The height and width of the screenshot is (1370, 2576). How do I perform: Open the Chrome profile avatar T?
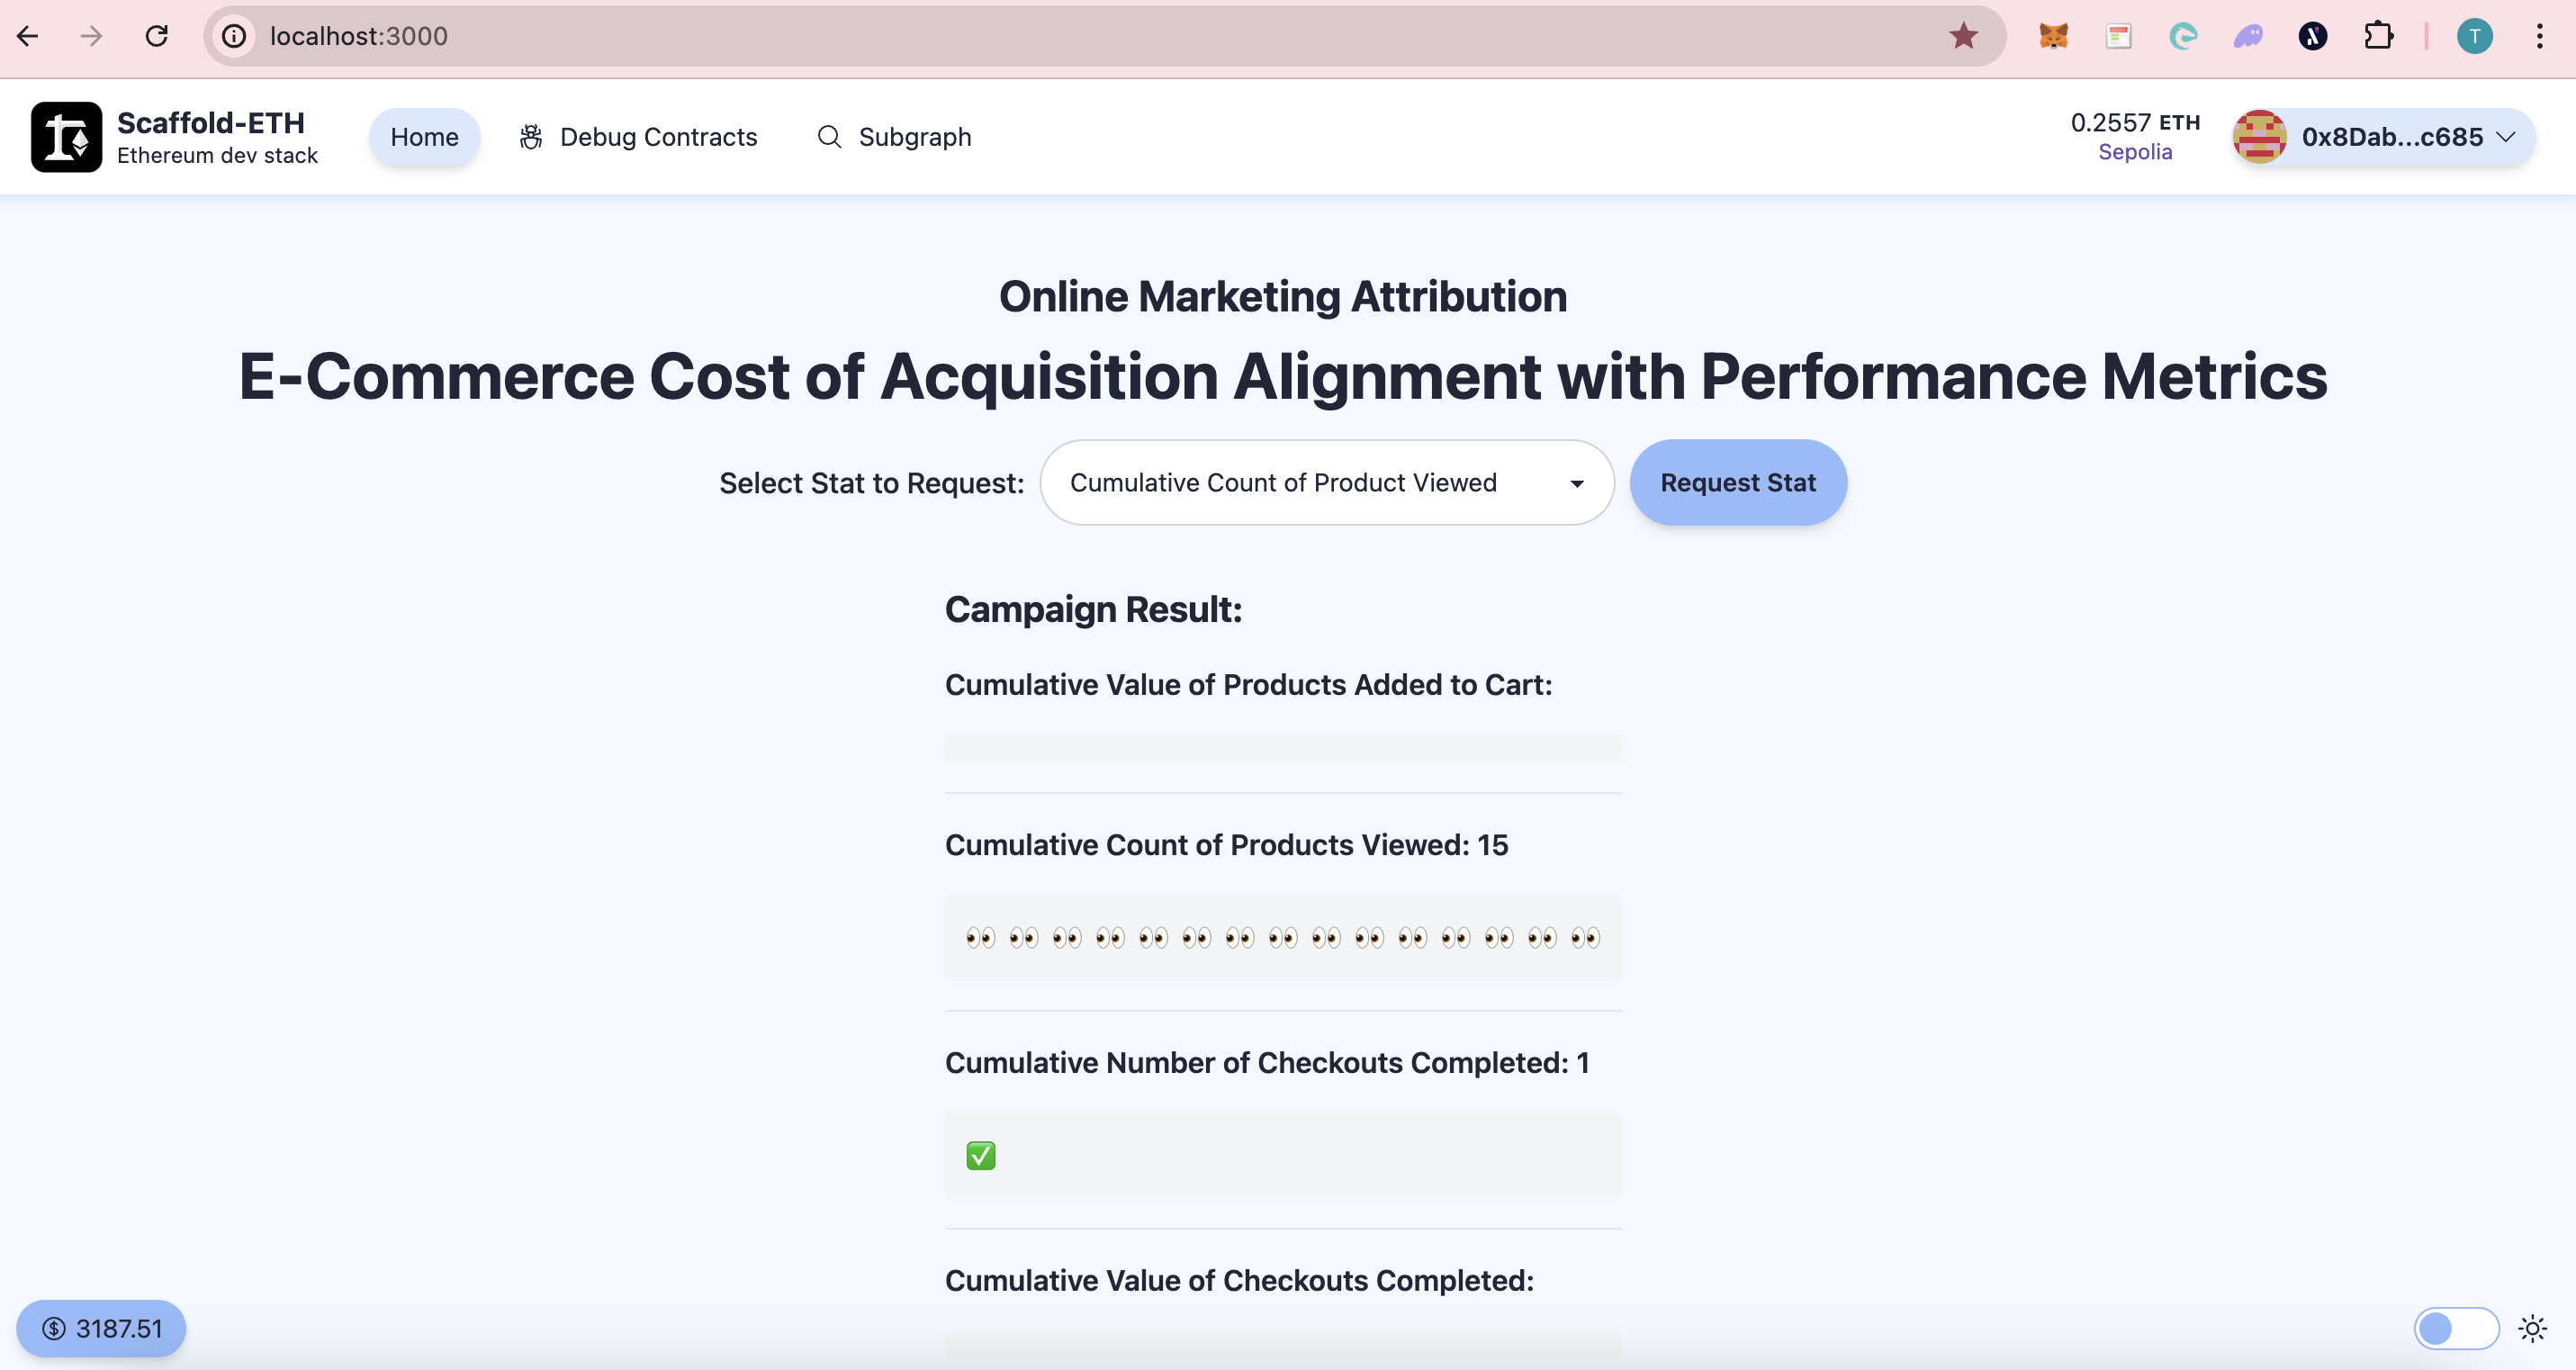(x=2475, y=36)
